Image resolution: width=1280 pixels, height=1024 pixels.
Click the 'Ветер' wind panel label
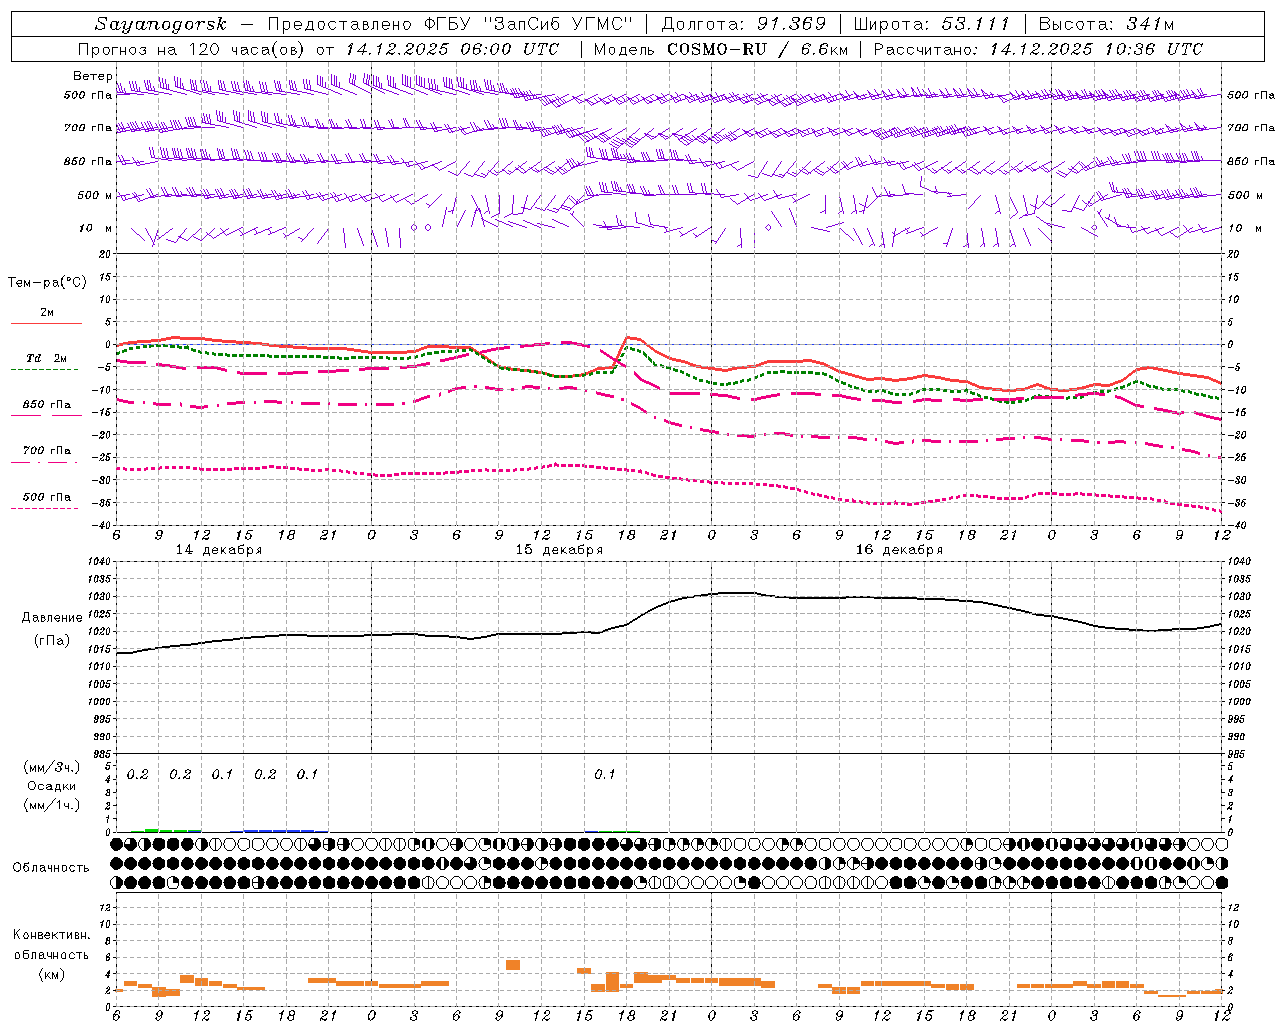(x=92, y=76)
